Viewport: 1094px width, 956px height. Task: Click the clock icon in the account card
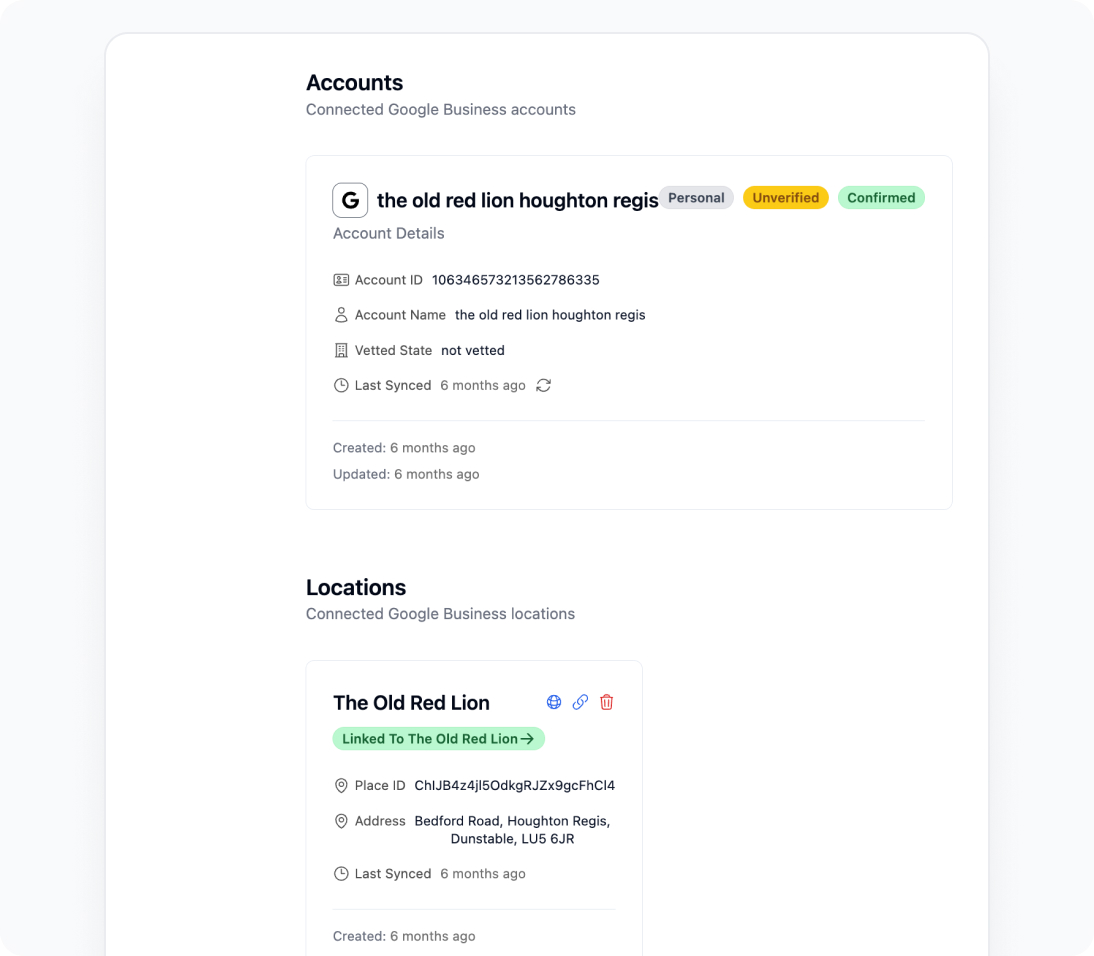pos(341,385)
